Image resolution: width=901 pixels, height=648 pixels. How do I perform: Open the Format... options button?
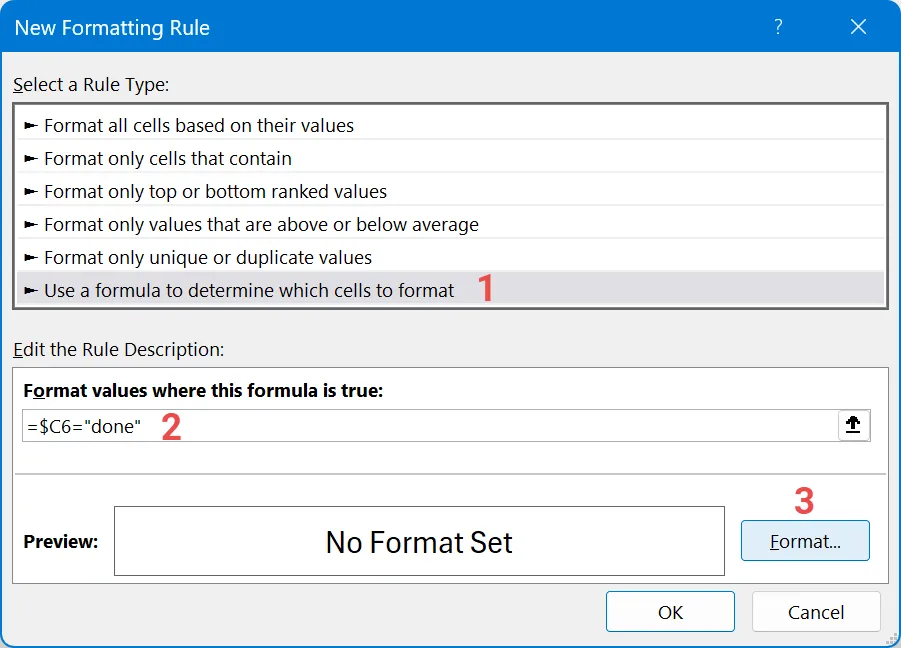[805, 541]
